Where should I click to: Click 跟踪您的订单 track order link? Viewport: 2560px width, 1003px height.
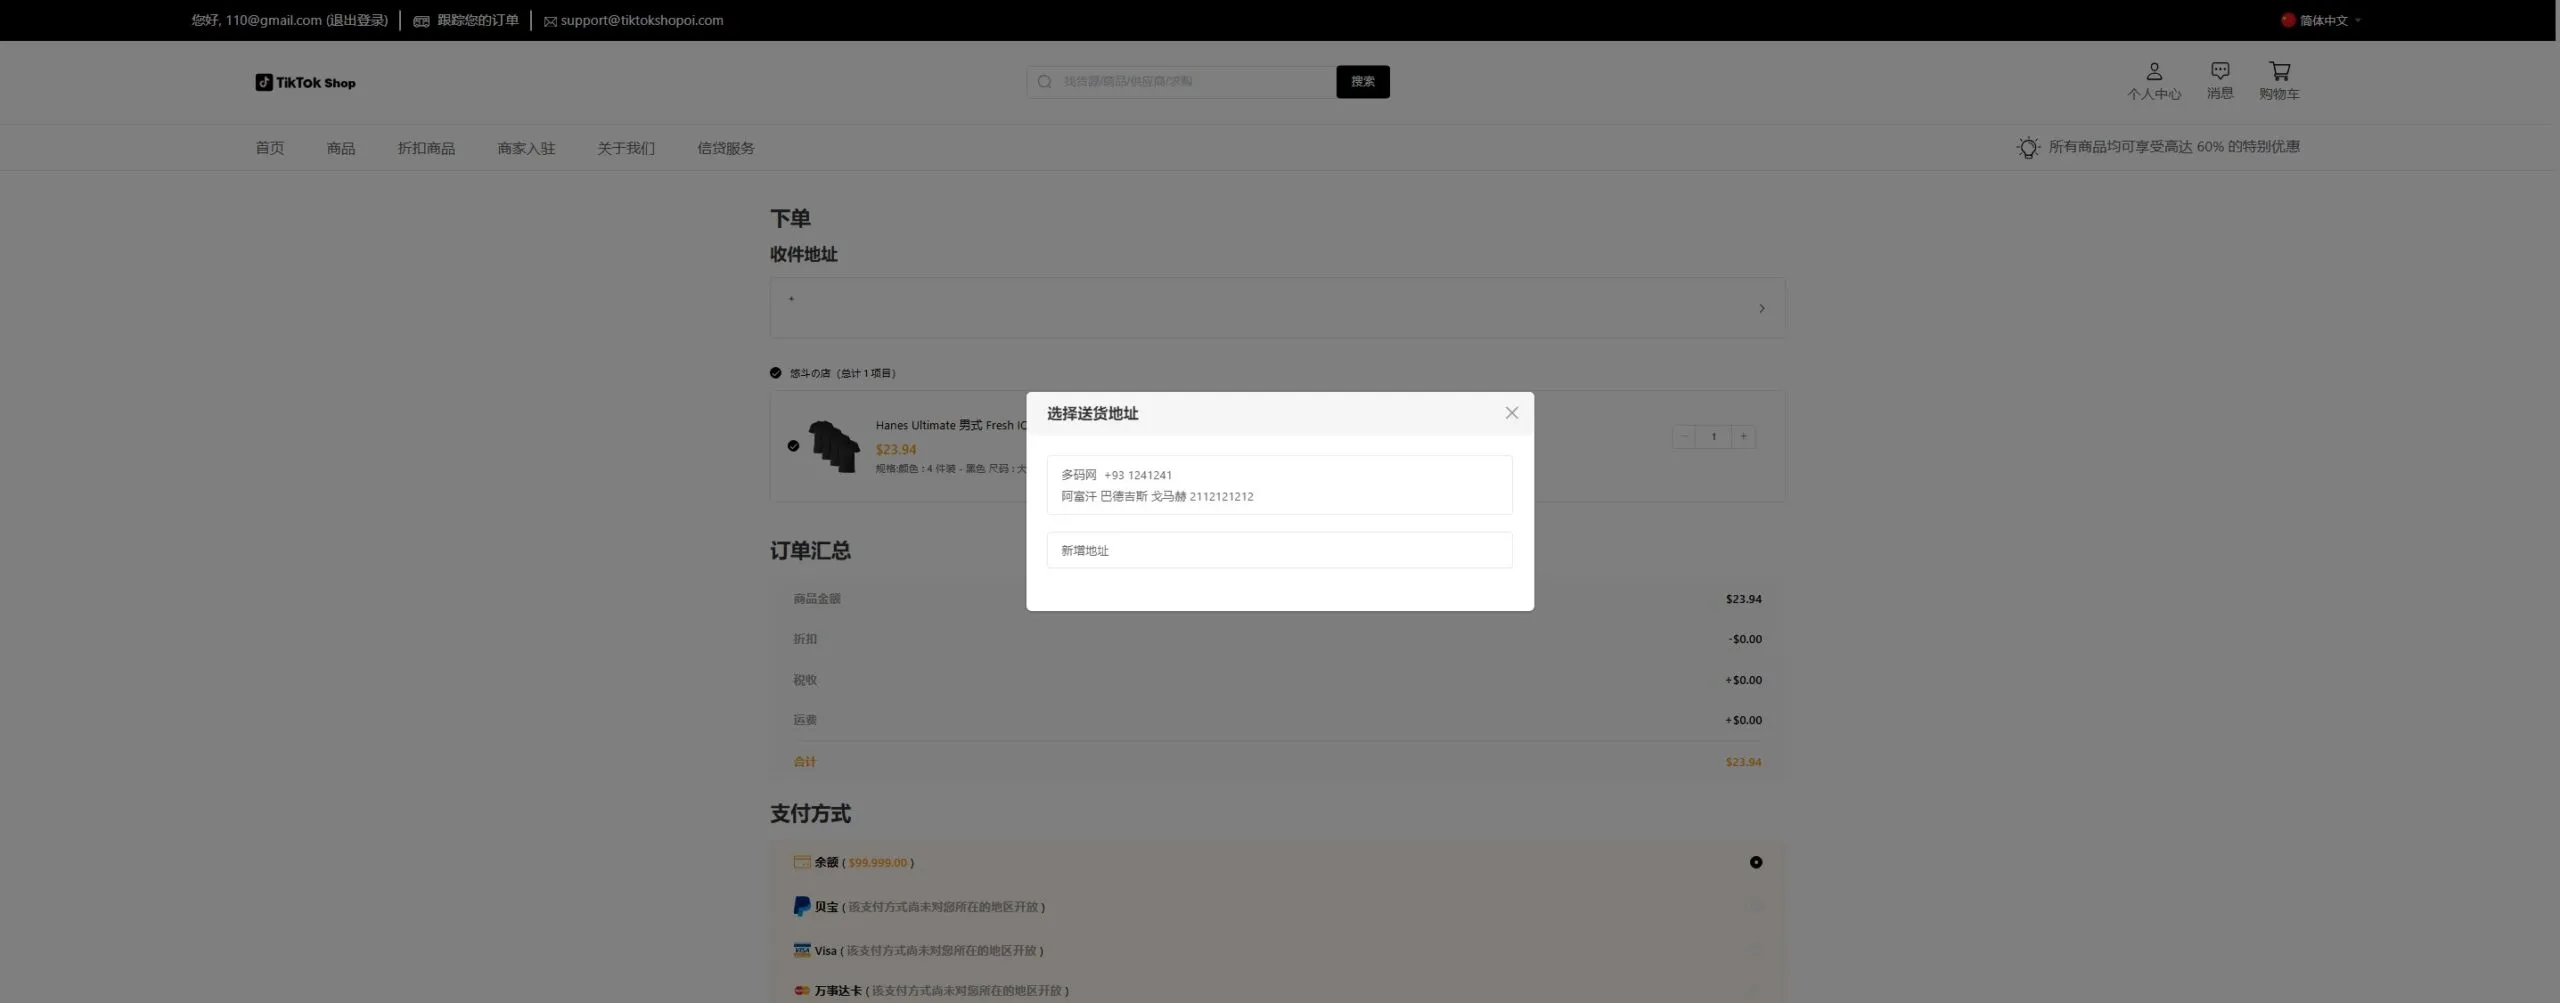[x=477, y=20]
